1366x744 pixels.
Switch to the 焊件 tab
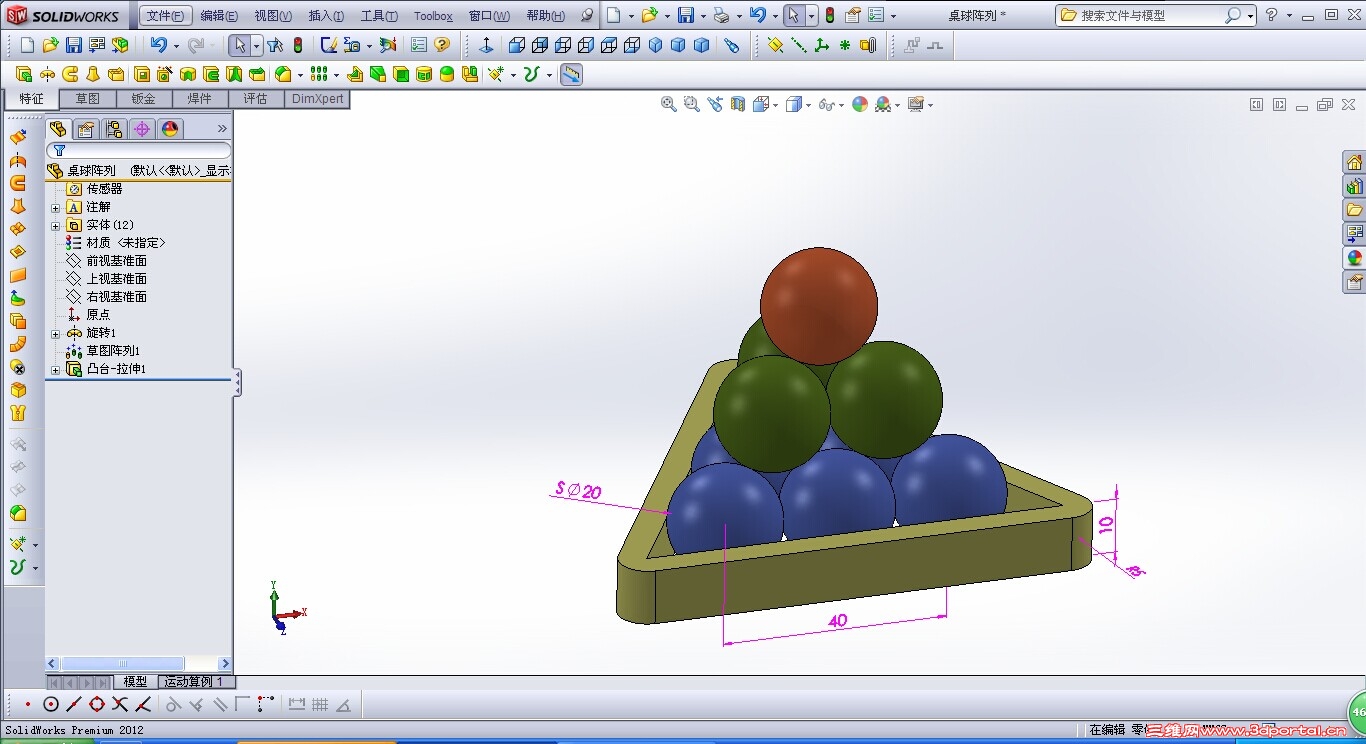point(200,99)
